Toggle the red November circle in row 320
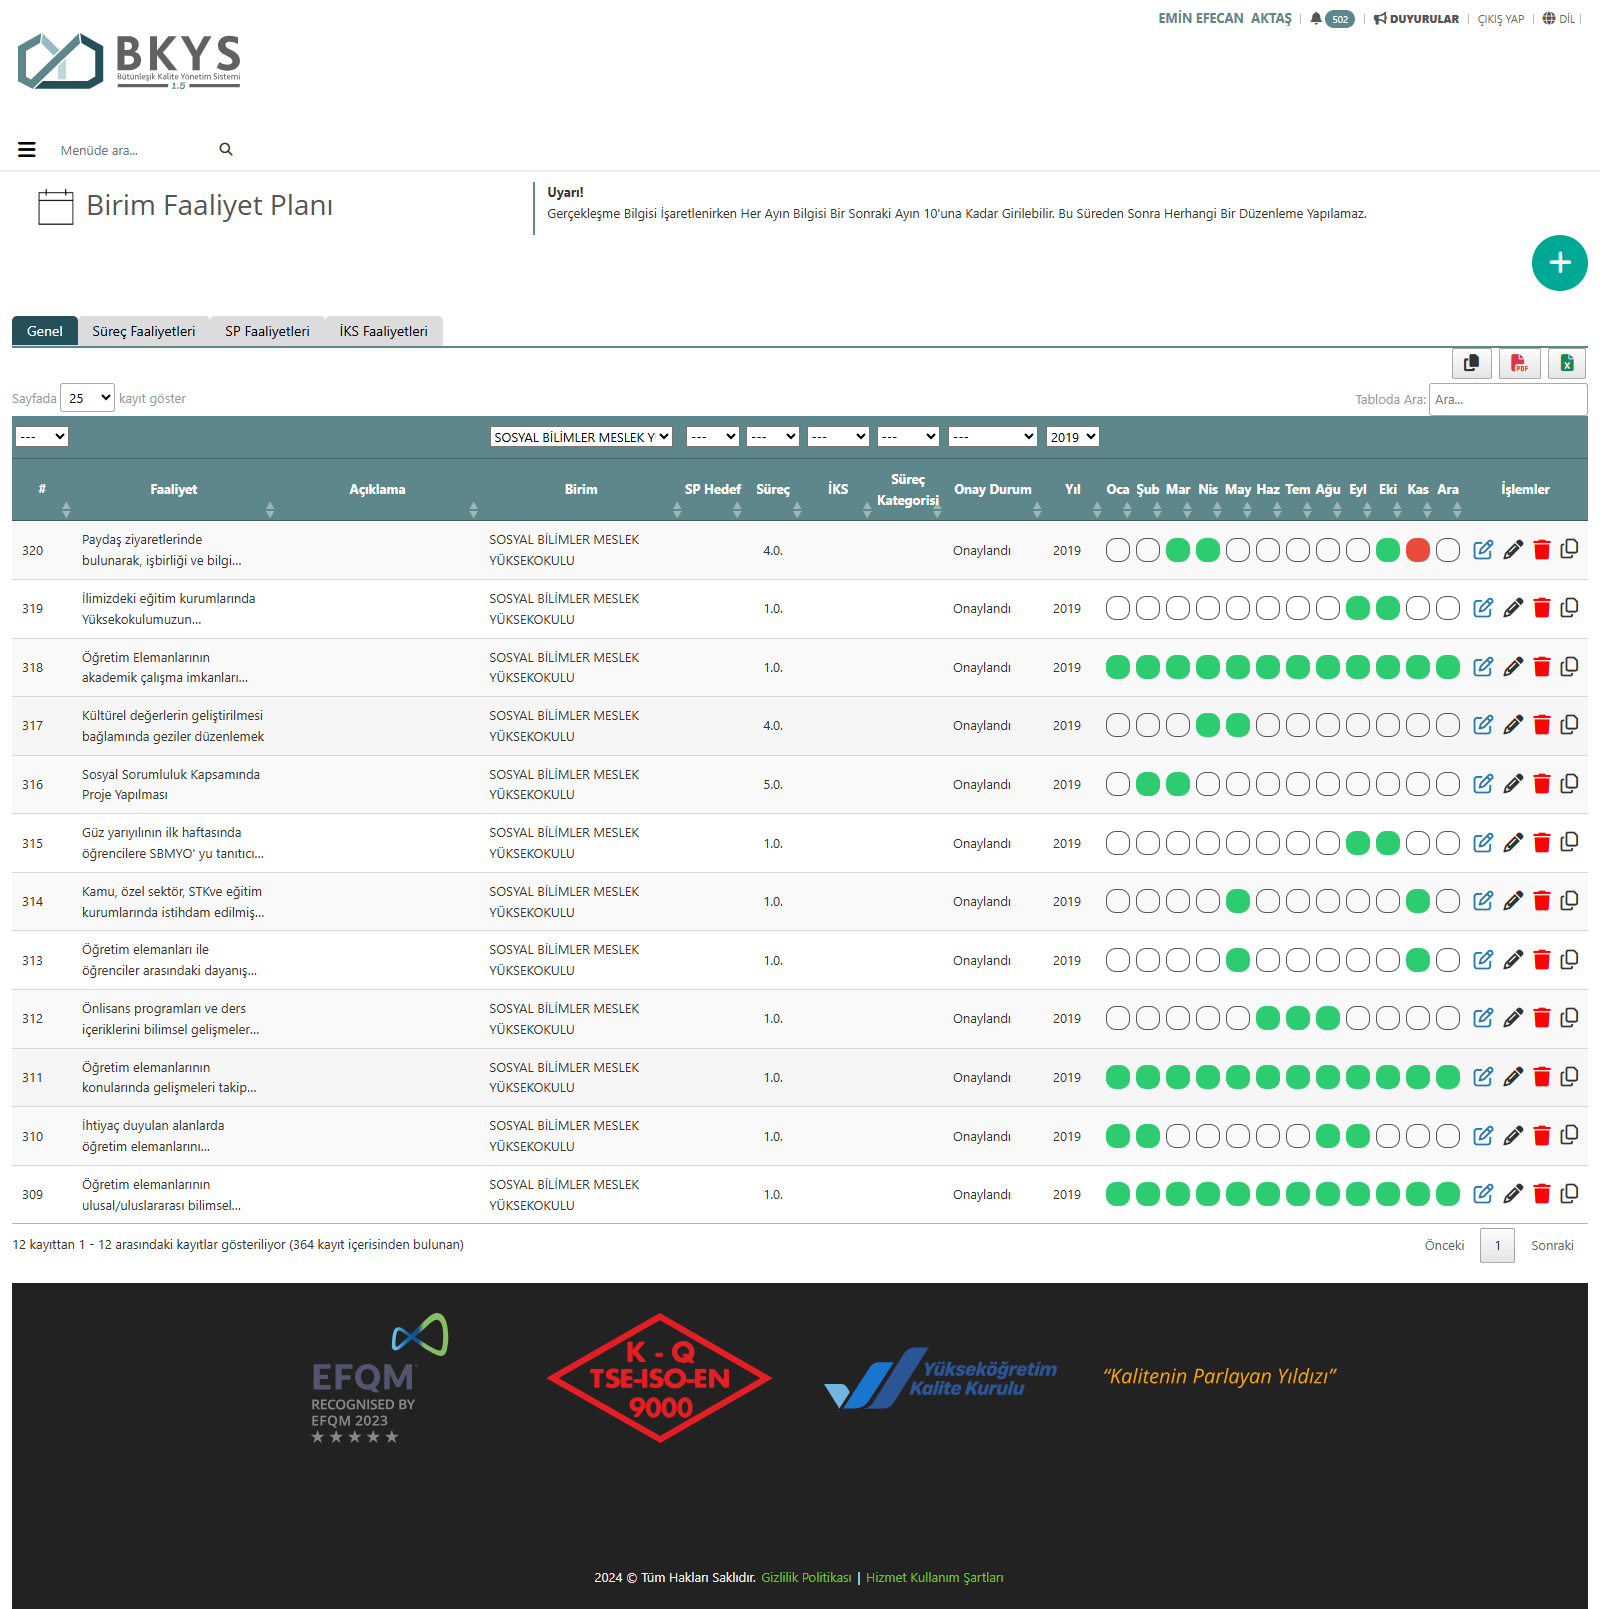Screen dimensions: 1600x1609 click(1417, 550)
